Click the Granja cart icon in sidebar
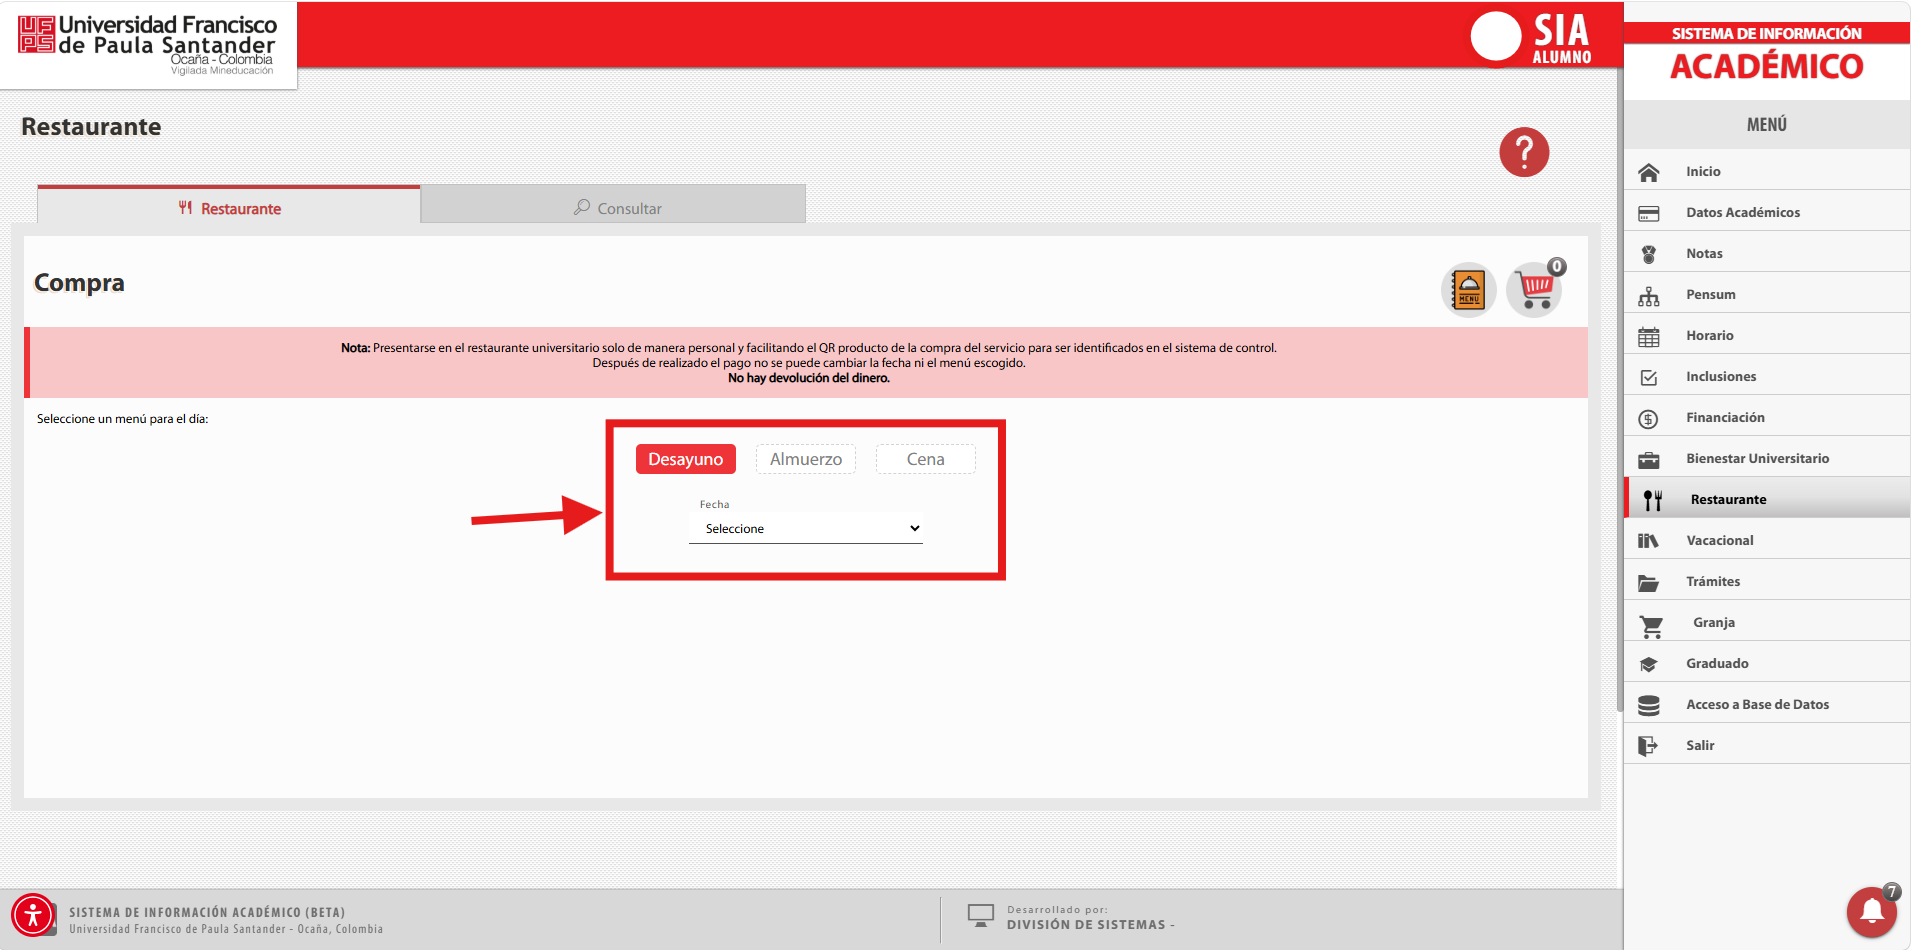The width and height of the screenshot is (1913, 950). [1651, 626]
